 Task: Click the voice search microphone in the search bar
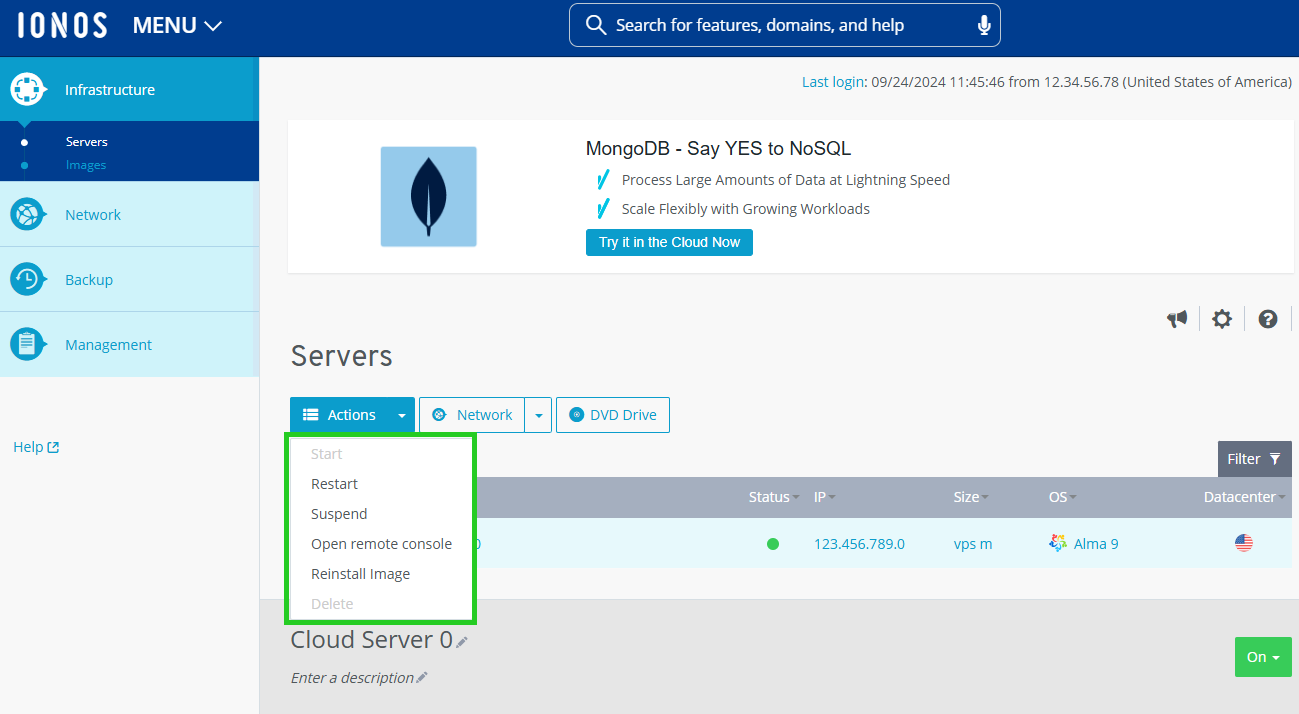(983, 24)
